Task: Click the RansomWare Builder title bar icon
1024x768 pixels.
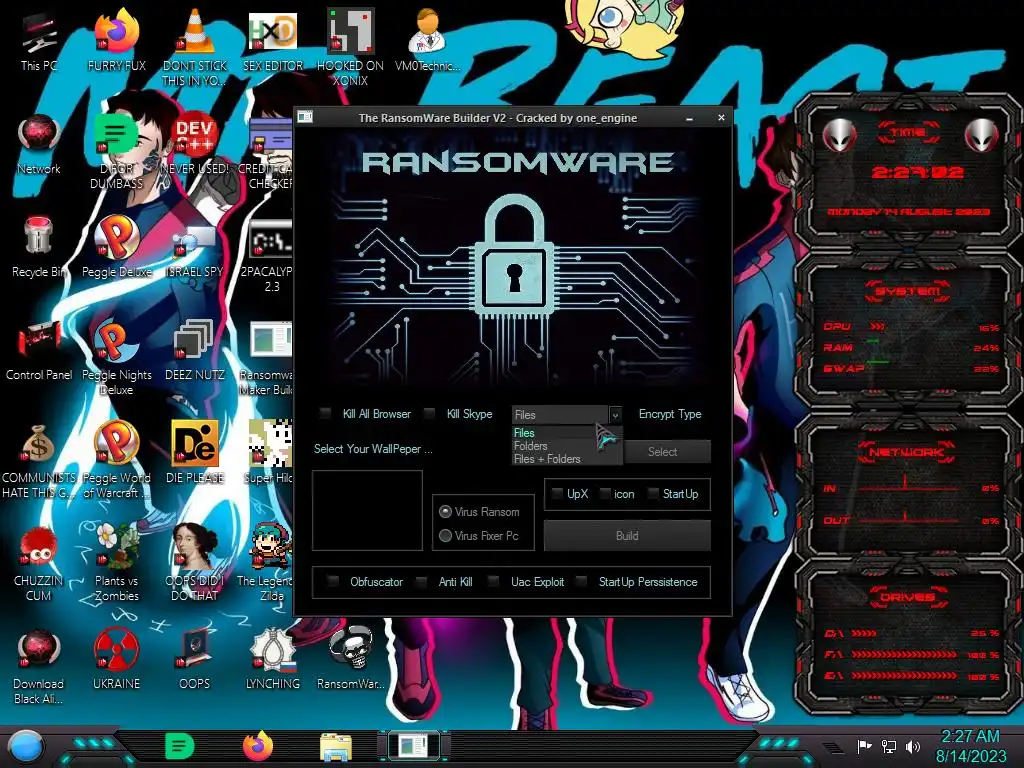Action: click(305, 118)
